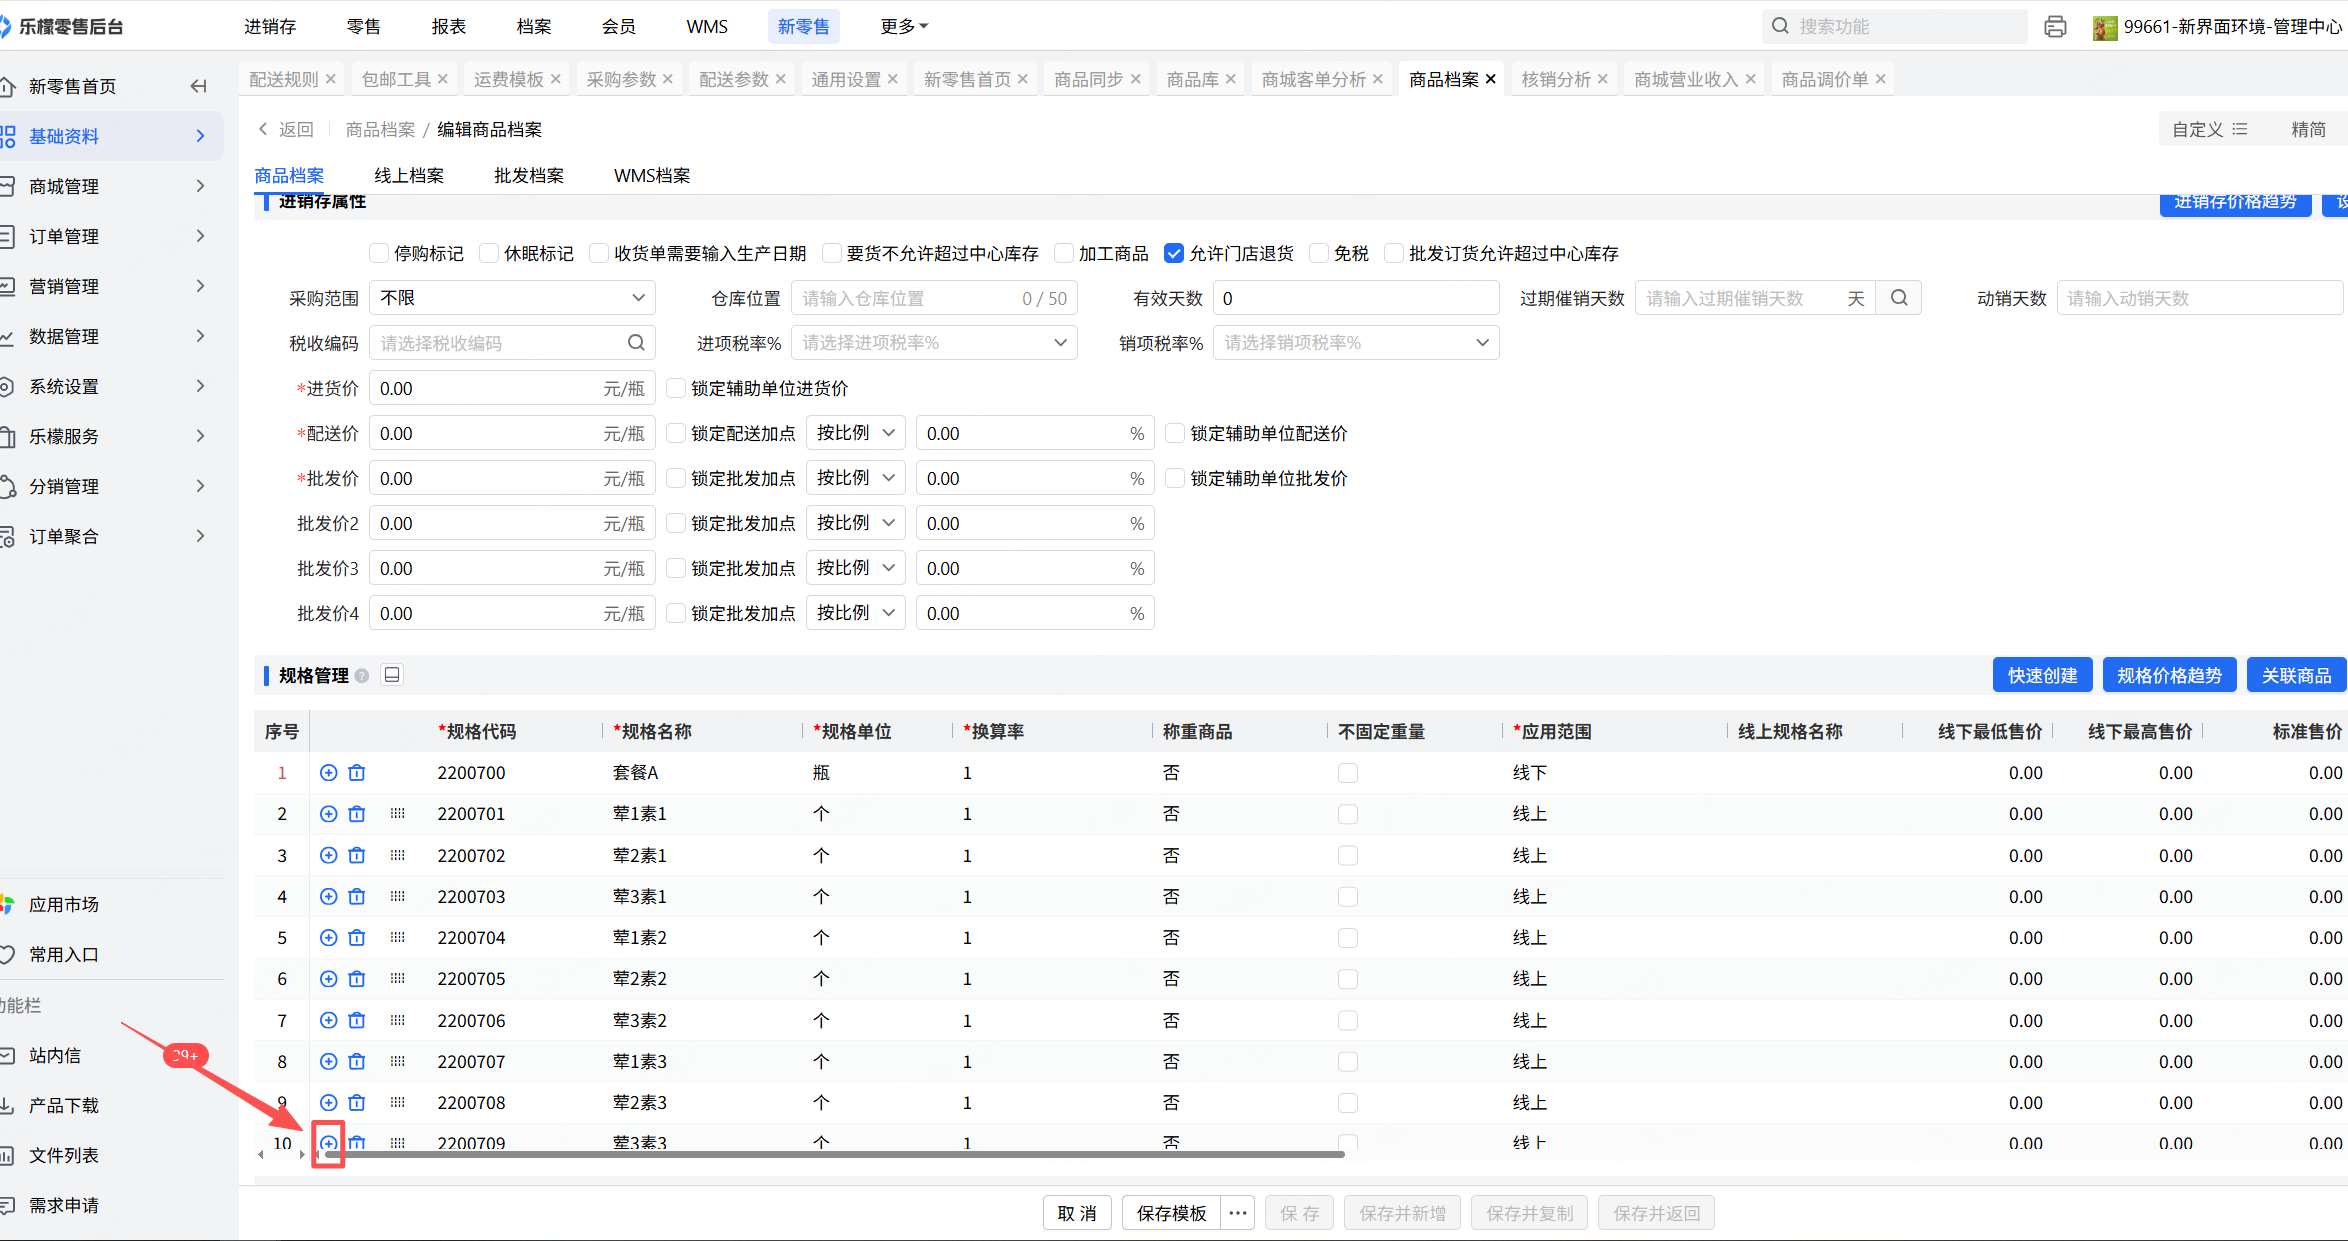The image size is (2348, 1241).
Task: Delete row 3 using trash icon
Action: pos(357,855)
